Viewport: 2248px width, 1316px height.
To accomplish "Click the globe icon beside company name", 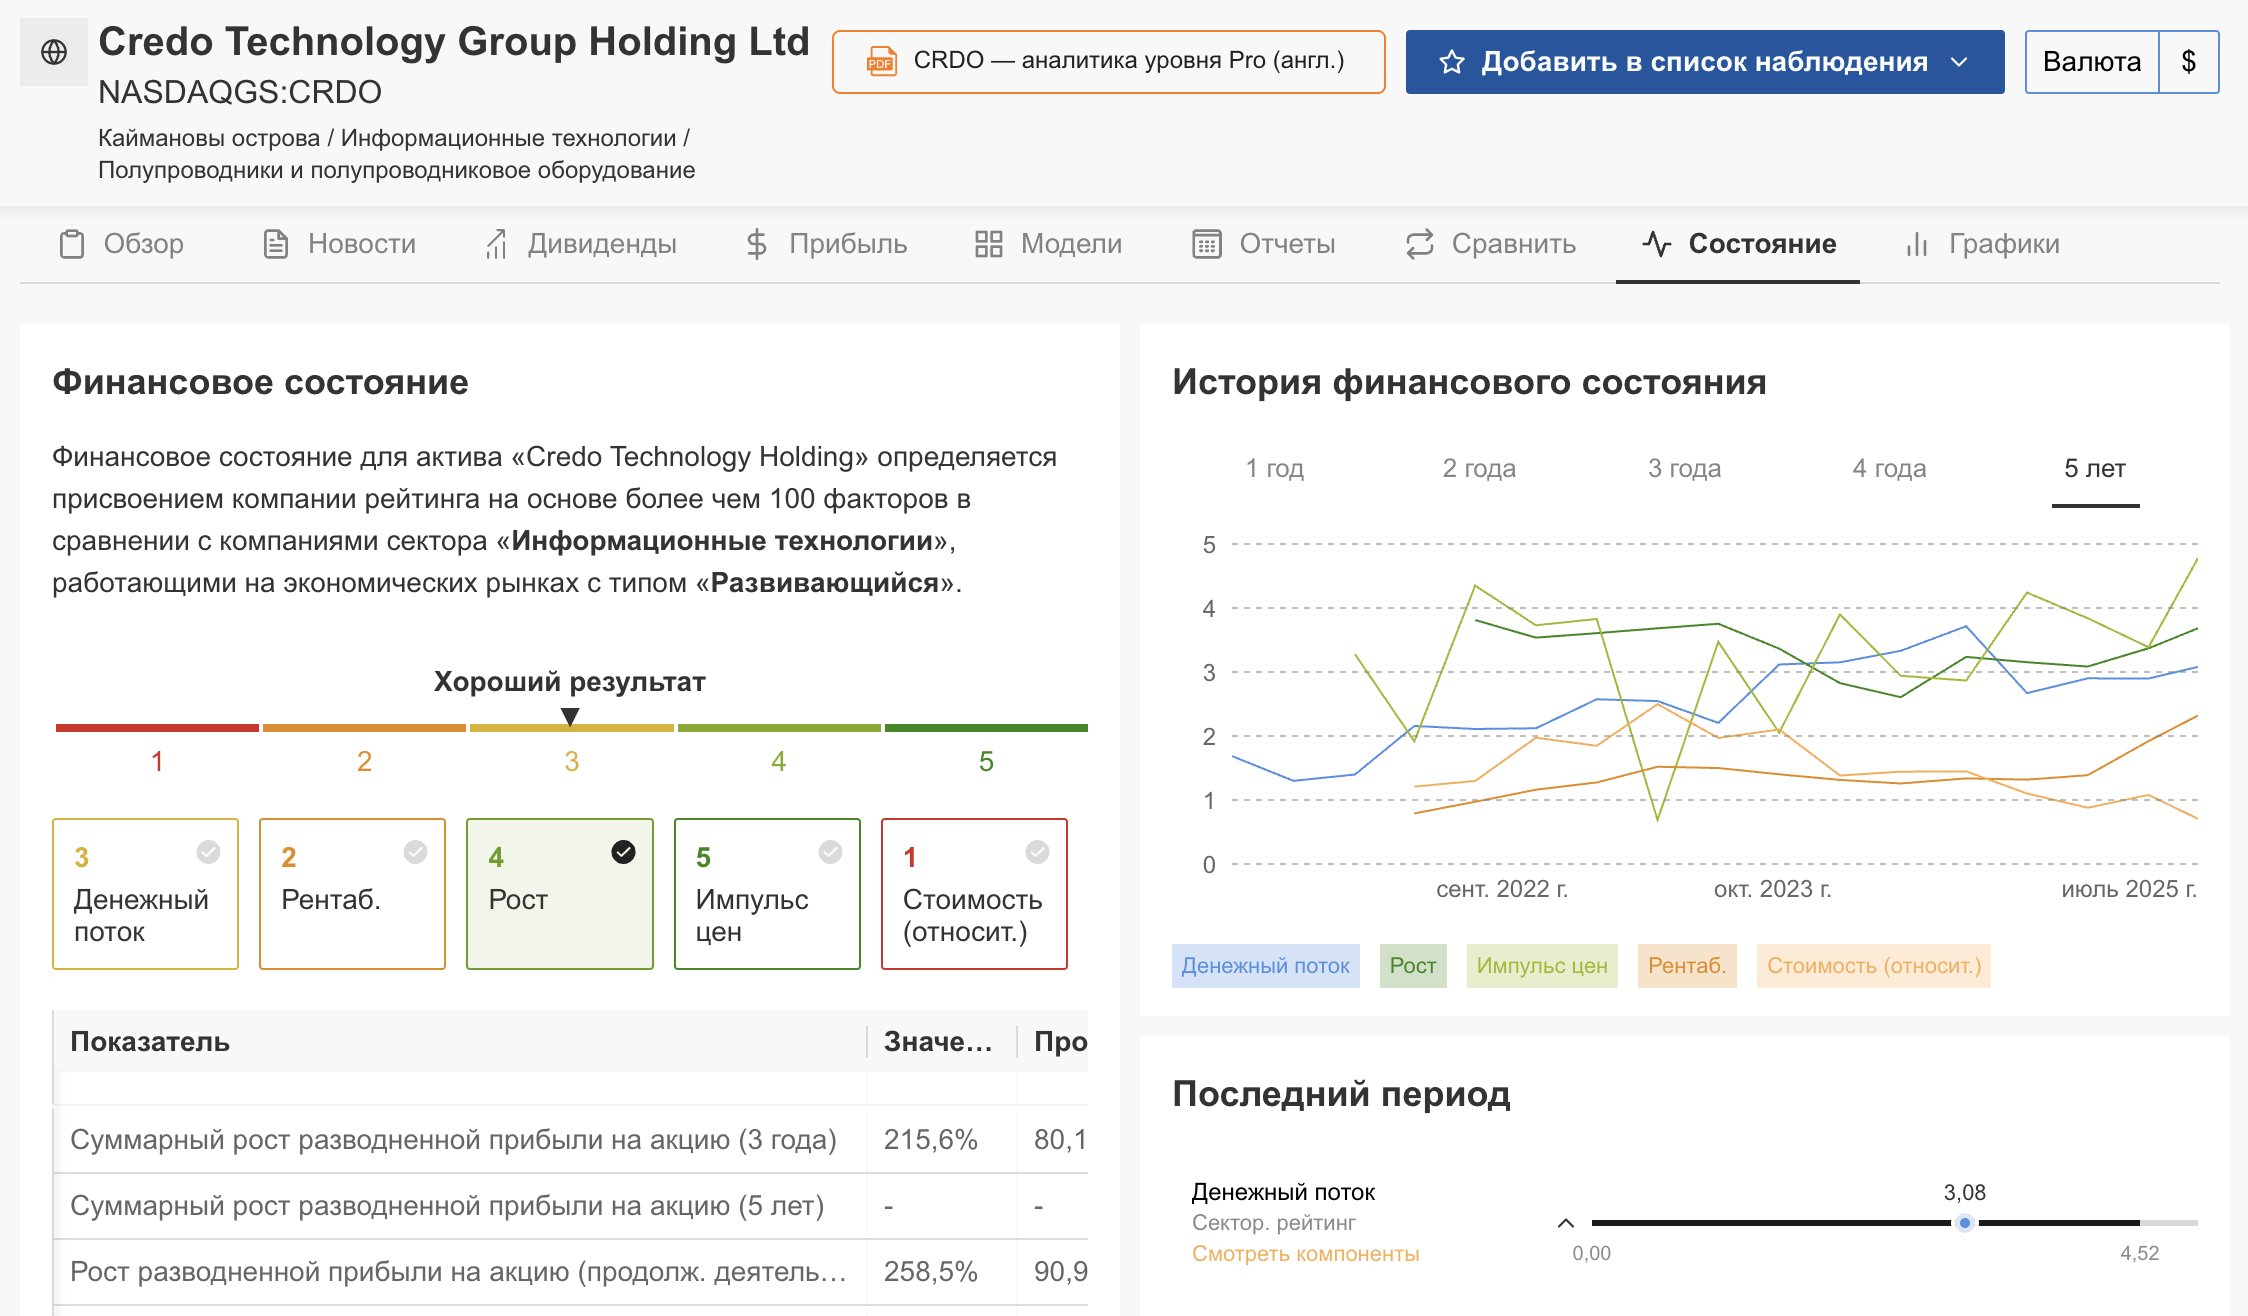I will click(54, 52).
